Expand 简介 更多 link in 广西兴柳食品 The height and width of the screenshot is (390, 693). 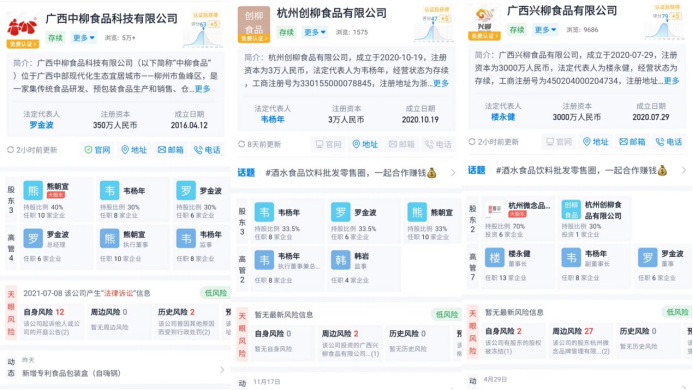[x=671, y=81]
